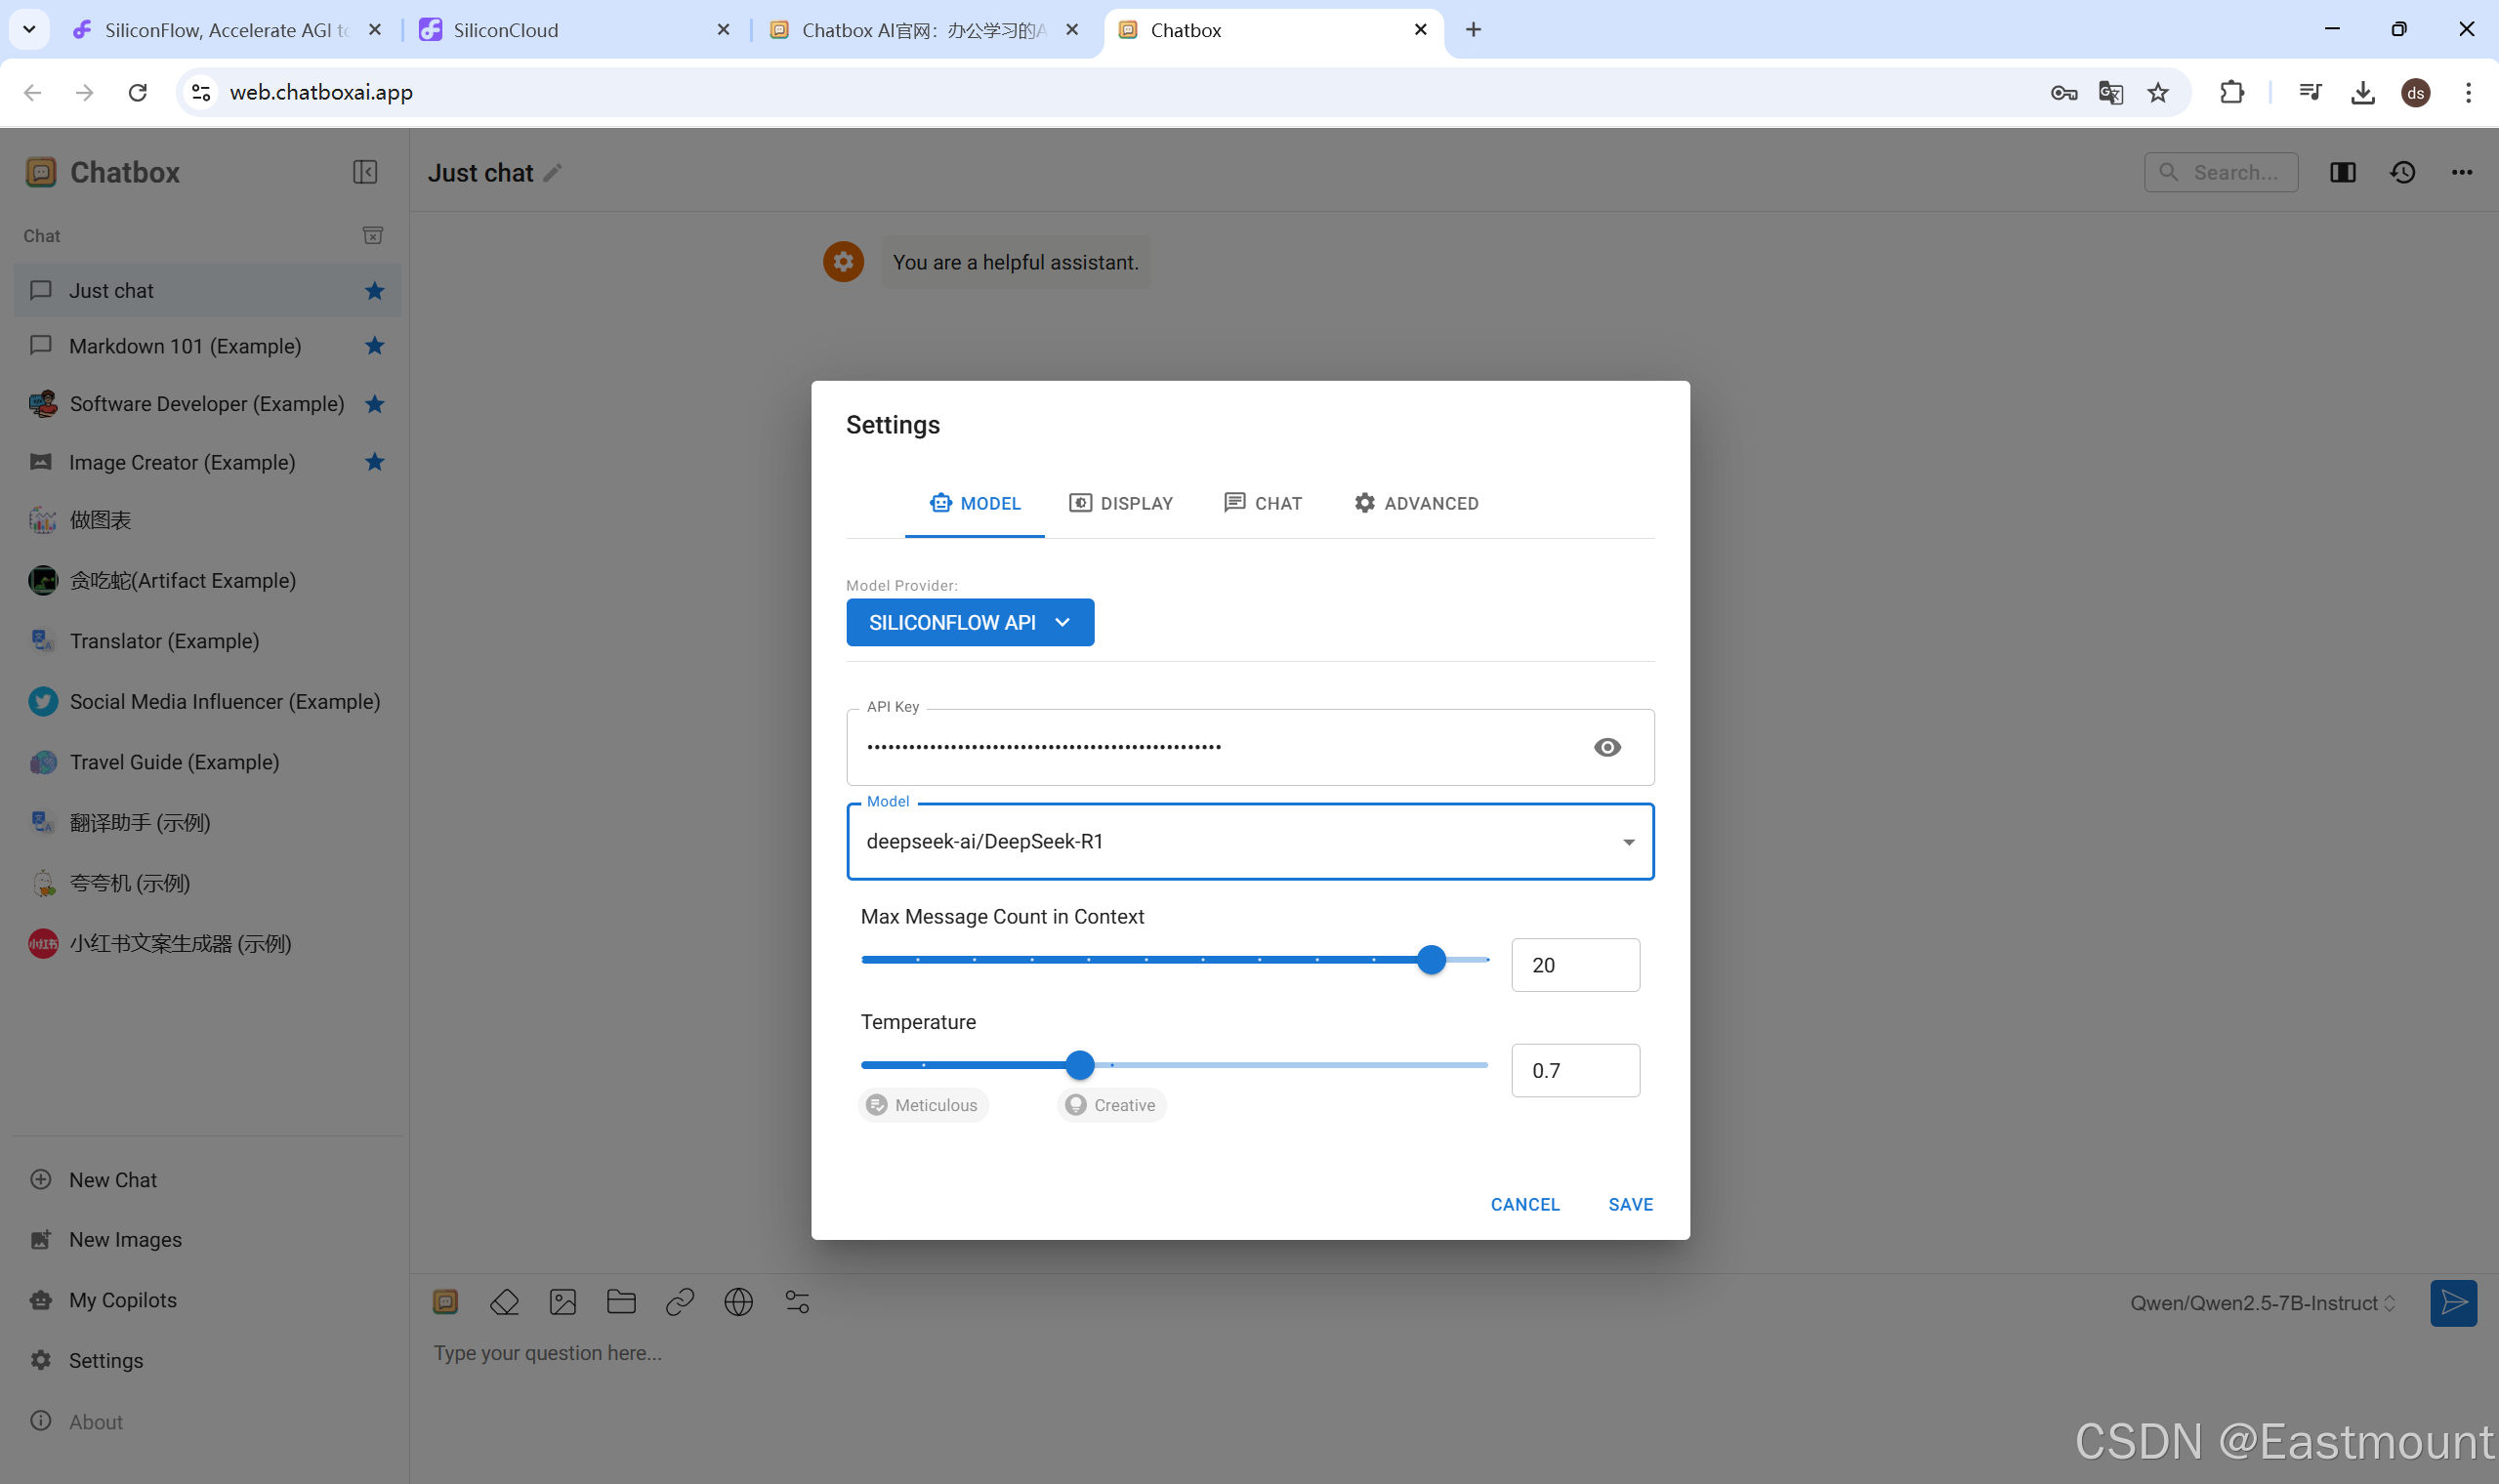Click the attach image icon below chat
Screen dimensions: 2499x1484
point(563,1302)
